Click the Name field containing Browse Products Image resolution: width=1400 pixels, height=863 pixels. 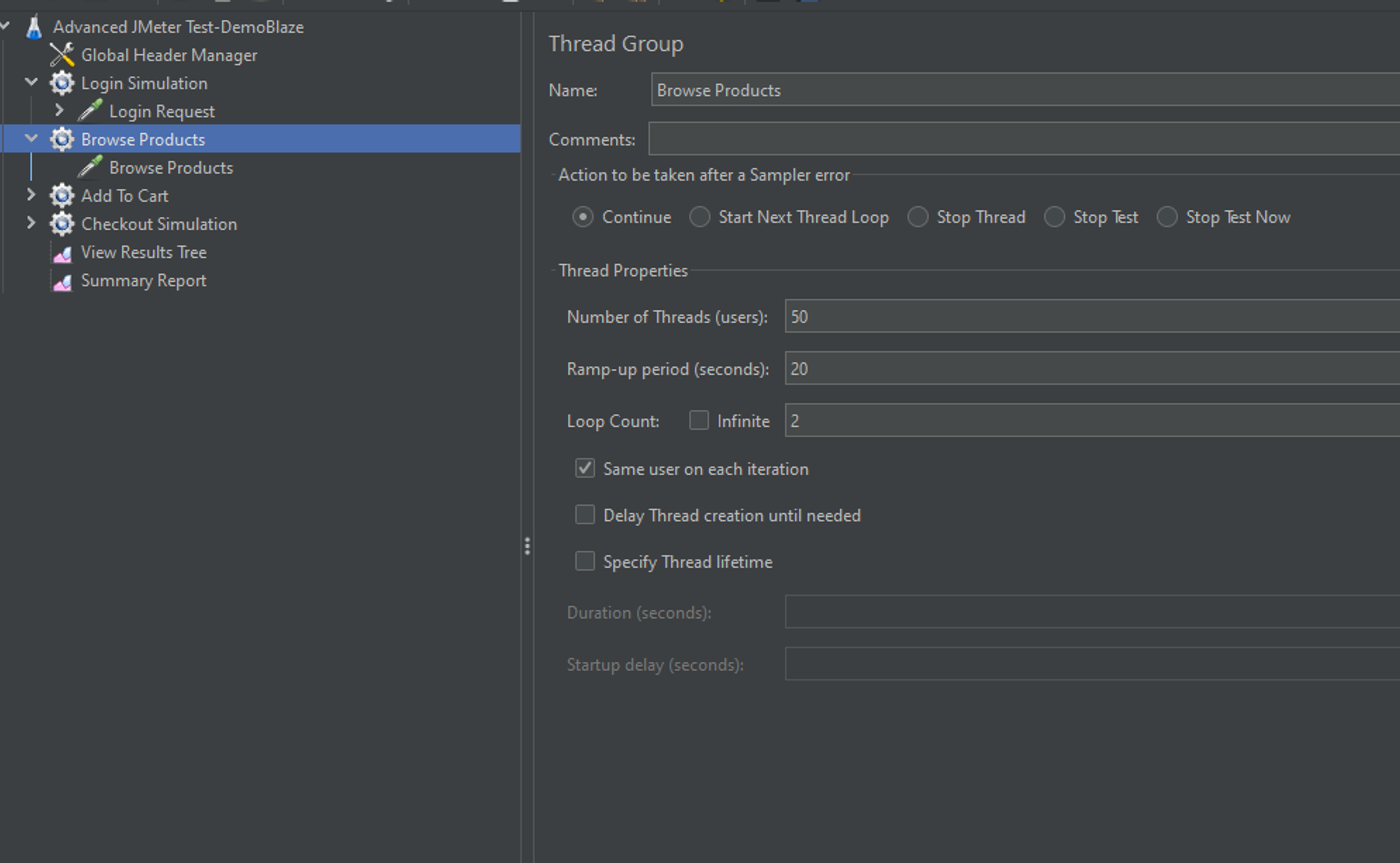coord(1025,90)
